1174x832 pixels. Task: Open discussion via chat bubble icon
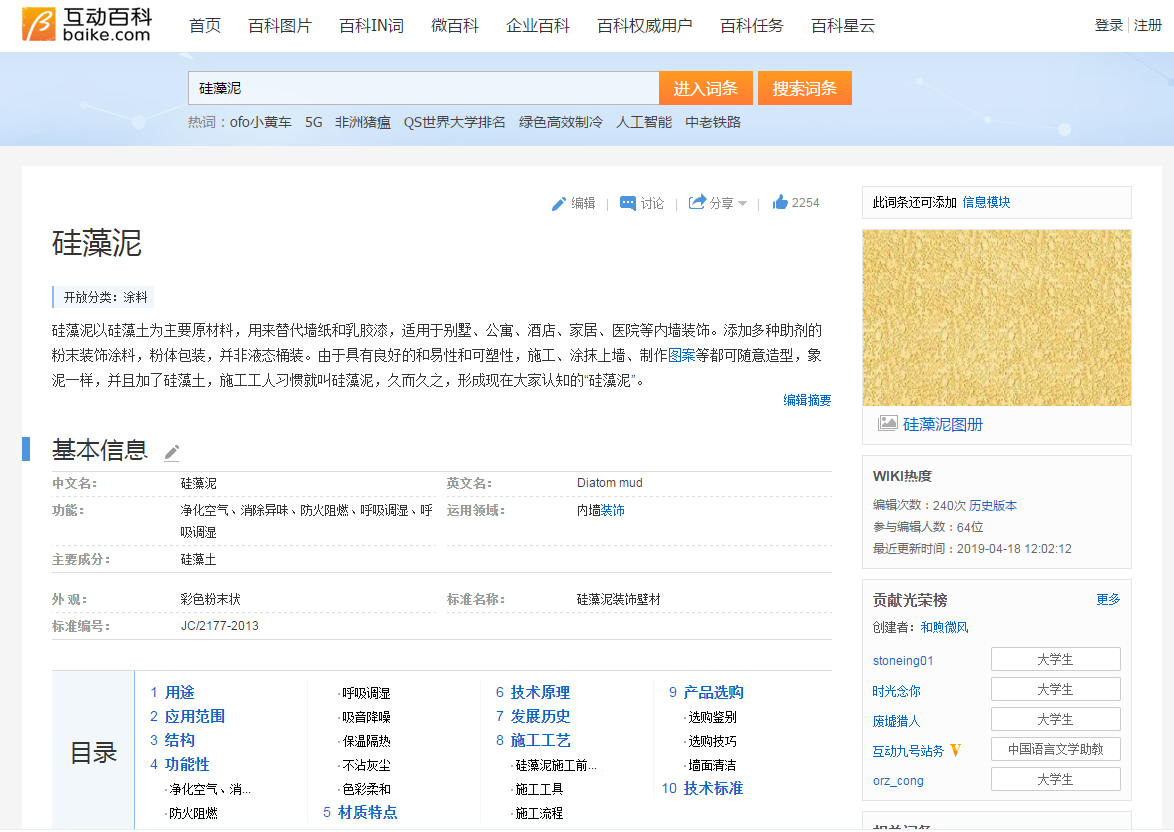pyautogui.click(x=627, y=203)
